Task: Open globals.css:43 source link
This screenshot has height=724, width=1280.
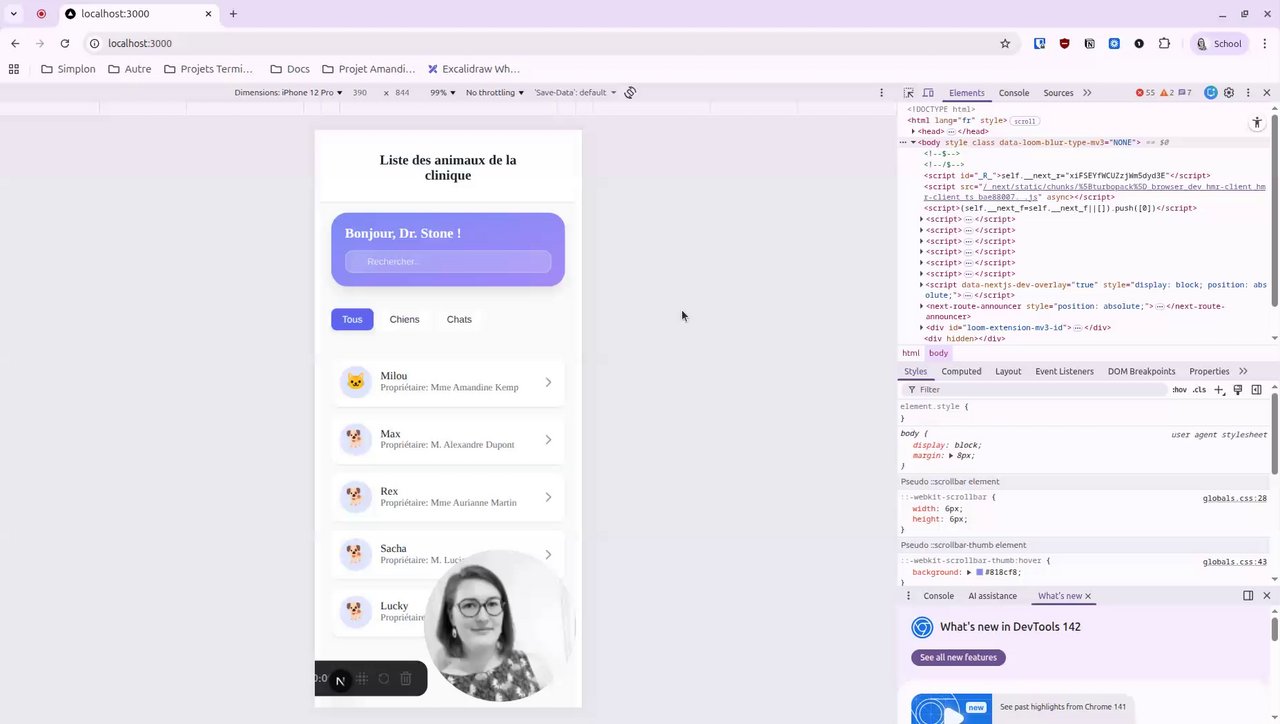Action: point(1234,562)
